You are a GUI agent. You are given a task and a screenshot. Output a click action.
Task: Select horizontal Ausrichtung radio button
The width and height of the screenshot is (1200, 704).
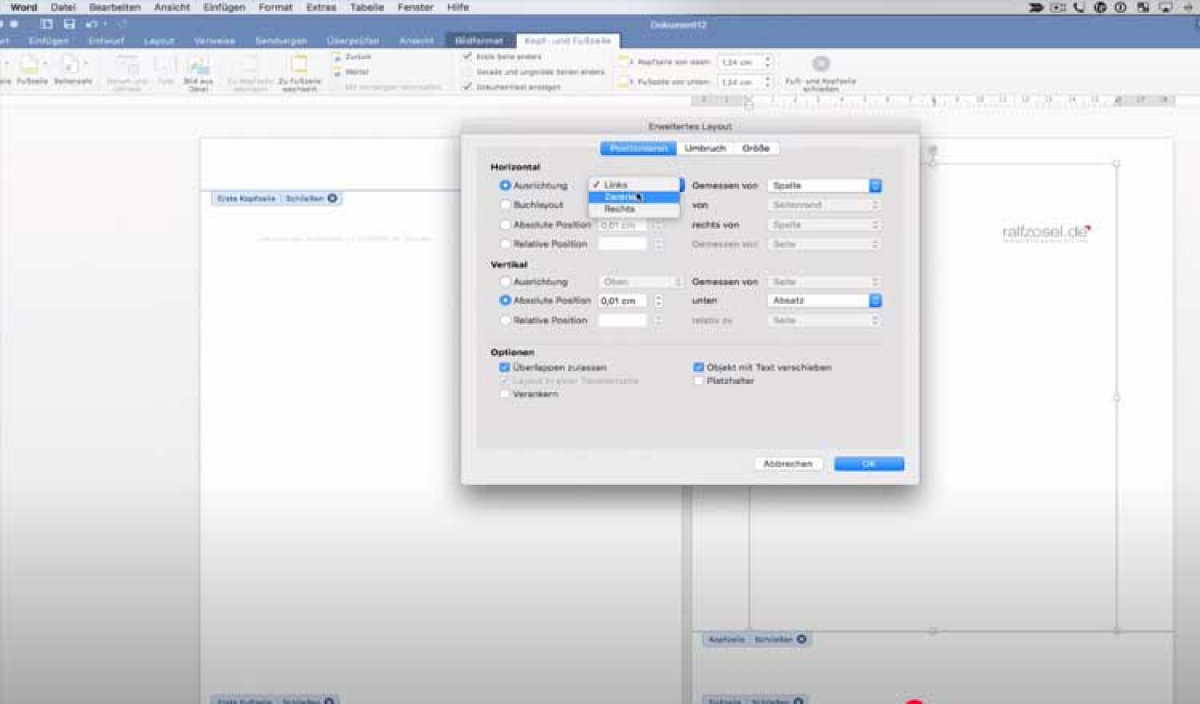coord(505,185)
